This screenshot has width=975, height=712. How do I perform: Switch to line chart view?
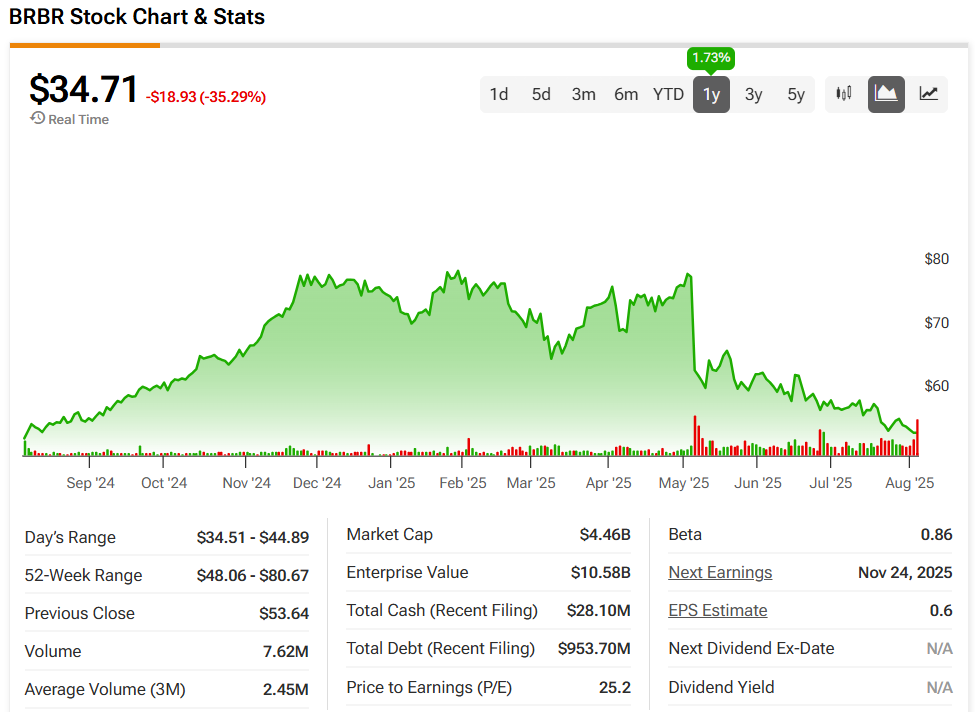929,94
